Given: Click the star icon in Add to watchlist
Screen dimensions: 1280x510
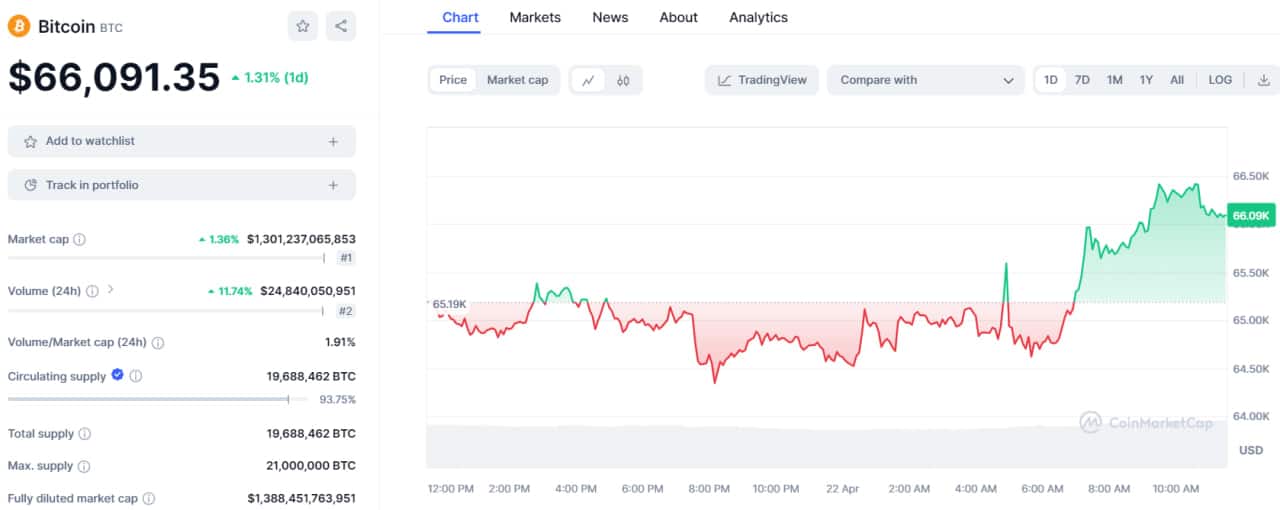Looking at the screenshot, I should pyautogui.click(x=30, y=141).
